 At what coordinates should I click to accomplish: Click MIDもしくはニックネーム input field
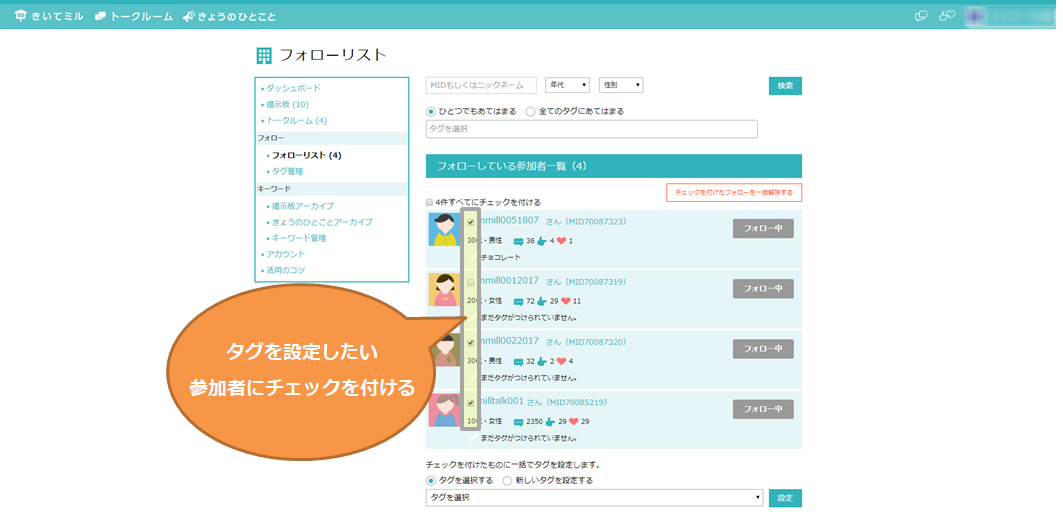coord(481,85)
